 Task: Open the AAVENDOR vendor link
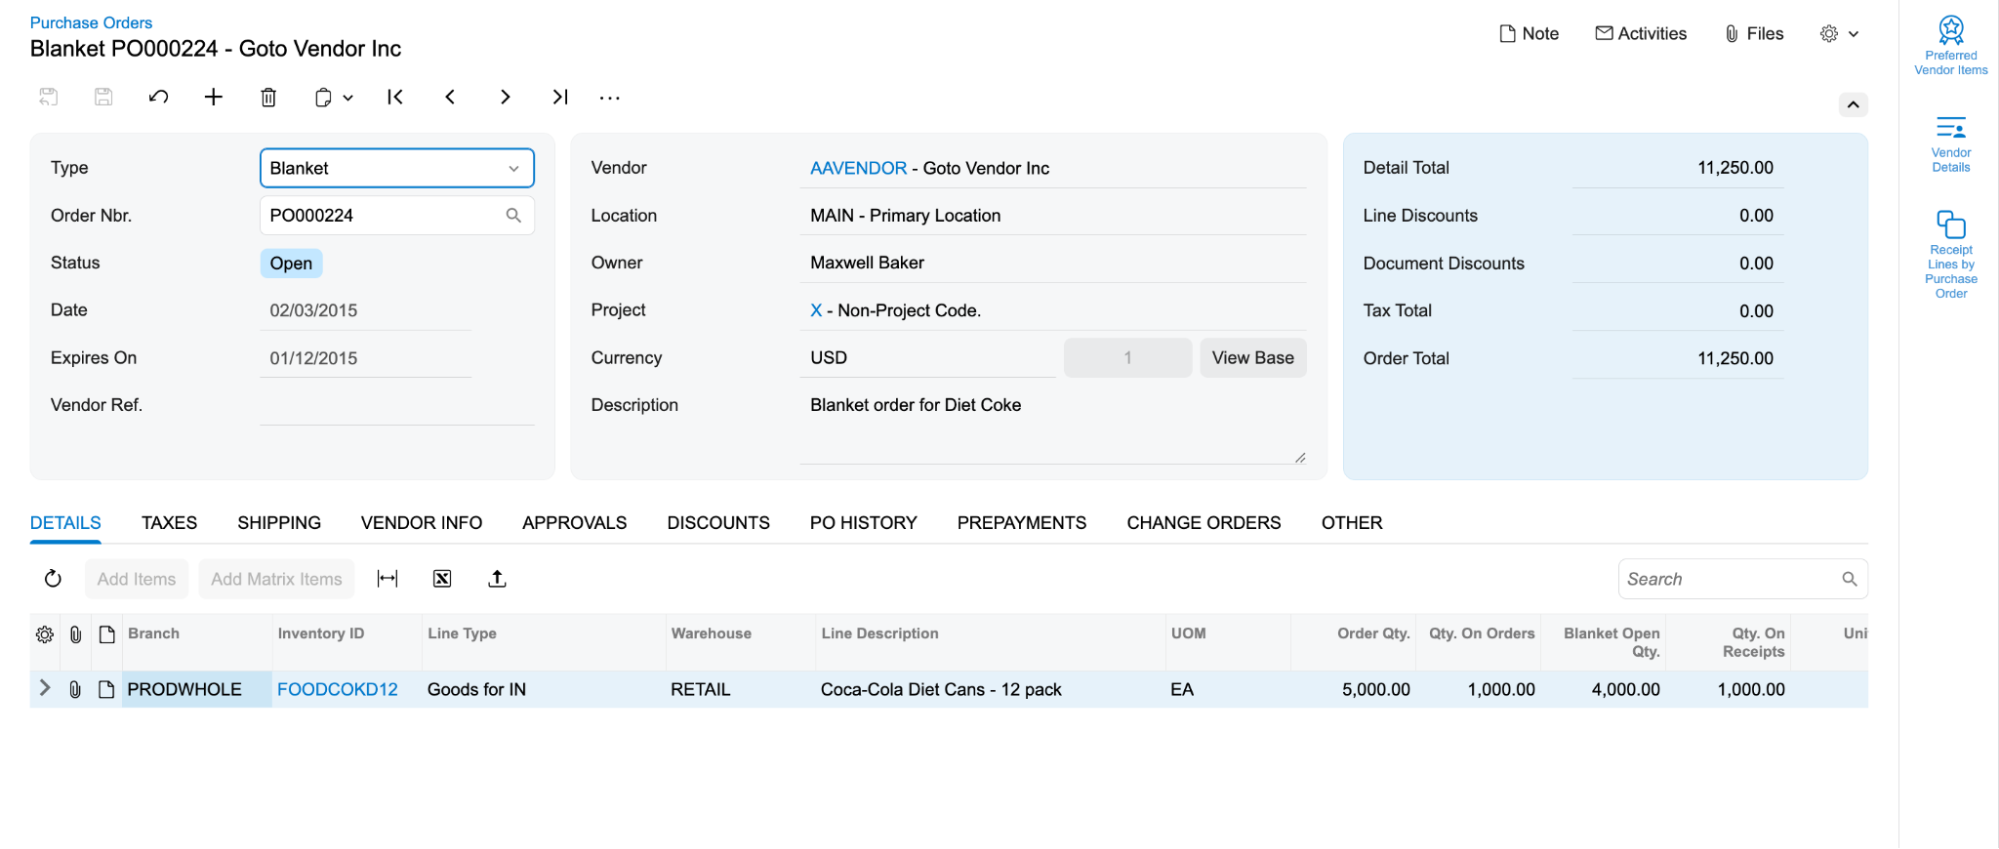click(858, 168)
